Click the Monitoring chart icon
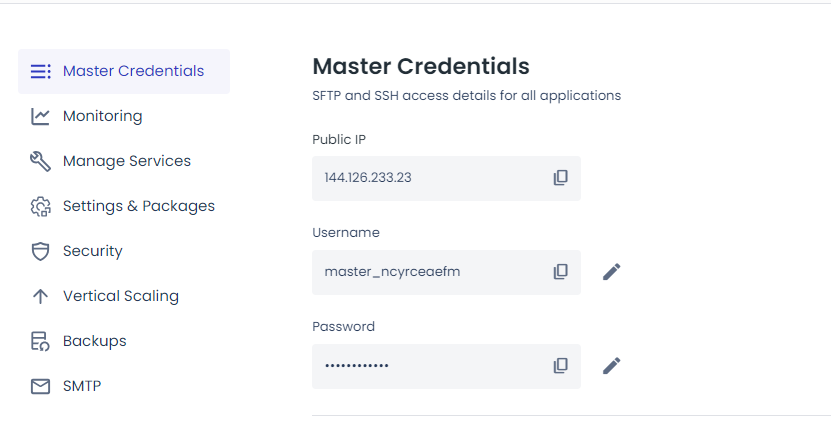Viewport: 831px width, 439px height. click(x=40, y=116)
